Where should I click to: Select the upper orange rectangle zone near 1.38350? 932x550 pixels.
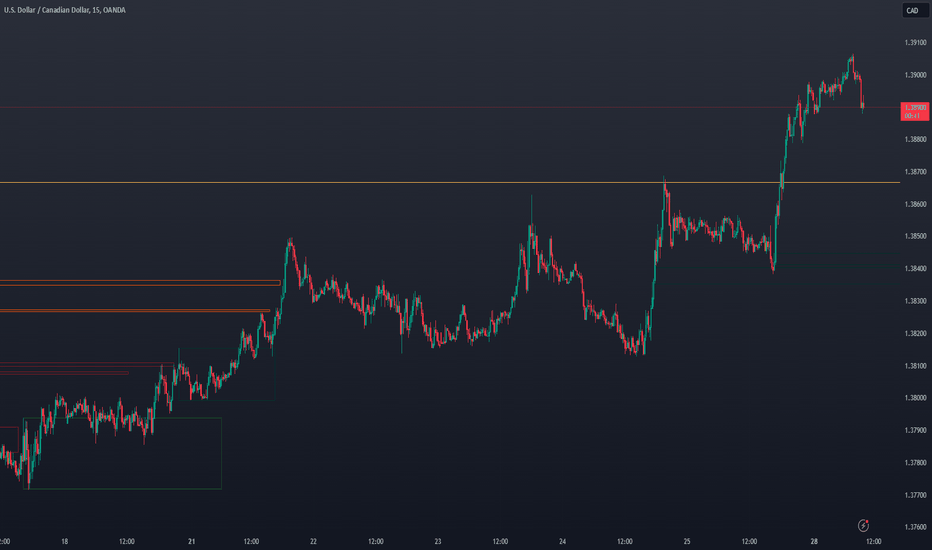click(140, 283)
